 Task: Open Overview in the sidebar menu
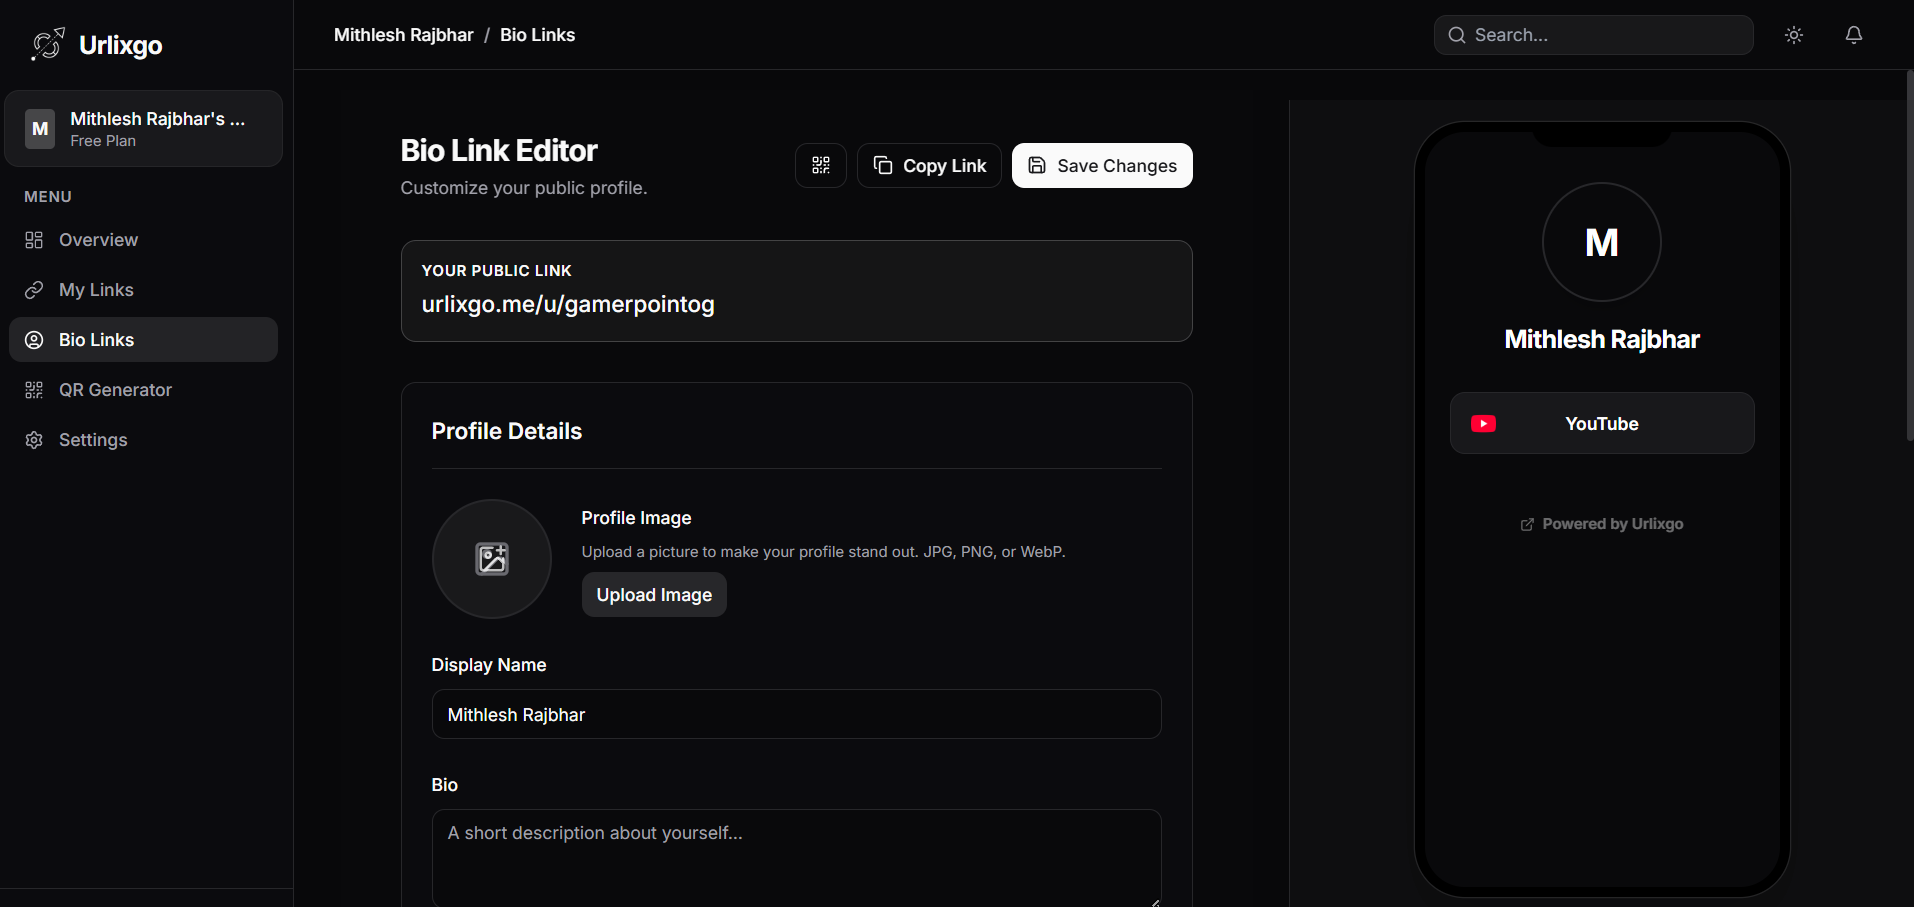[x=144, y=240]
